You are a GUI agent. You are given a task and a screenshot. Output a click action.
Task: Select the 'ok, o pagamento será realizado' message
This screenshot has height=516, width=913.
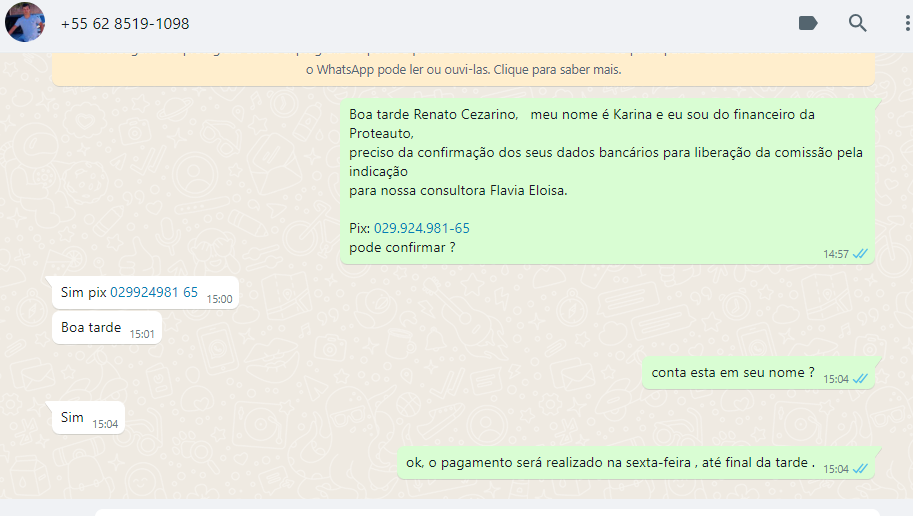tap(610, 463)
